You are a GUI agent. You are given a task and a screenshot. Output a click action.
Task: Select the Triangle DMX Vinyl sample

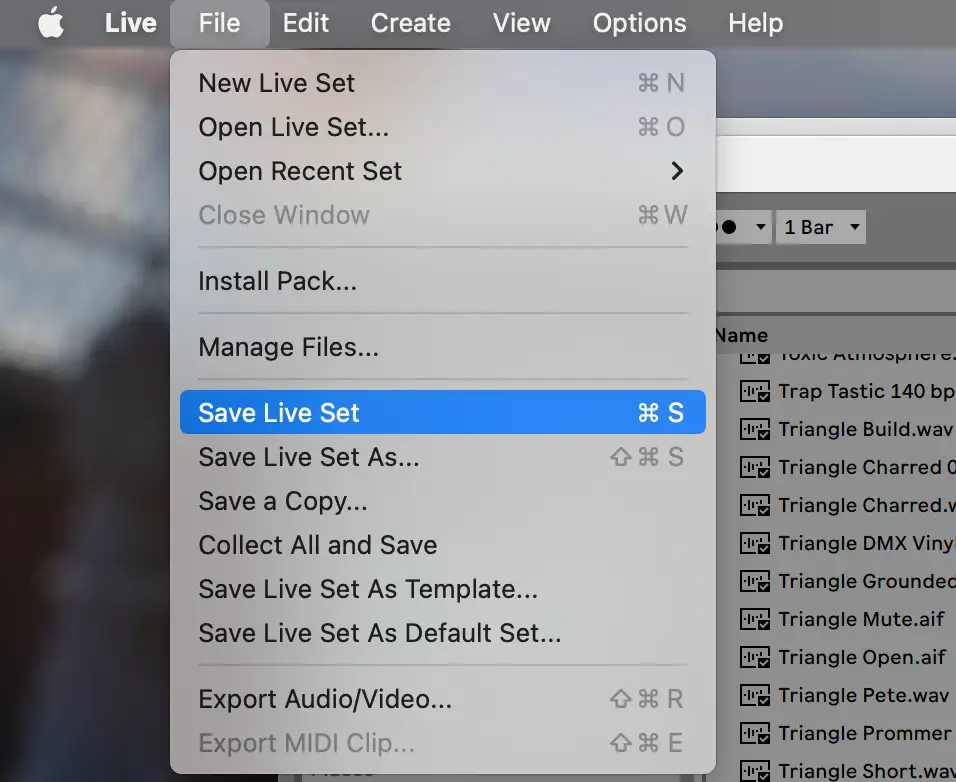pos(866,544)
